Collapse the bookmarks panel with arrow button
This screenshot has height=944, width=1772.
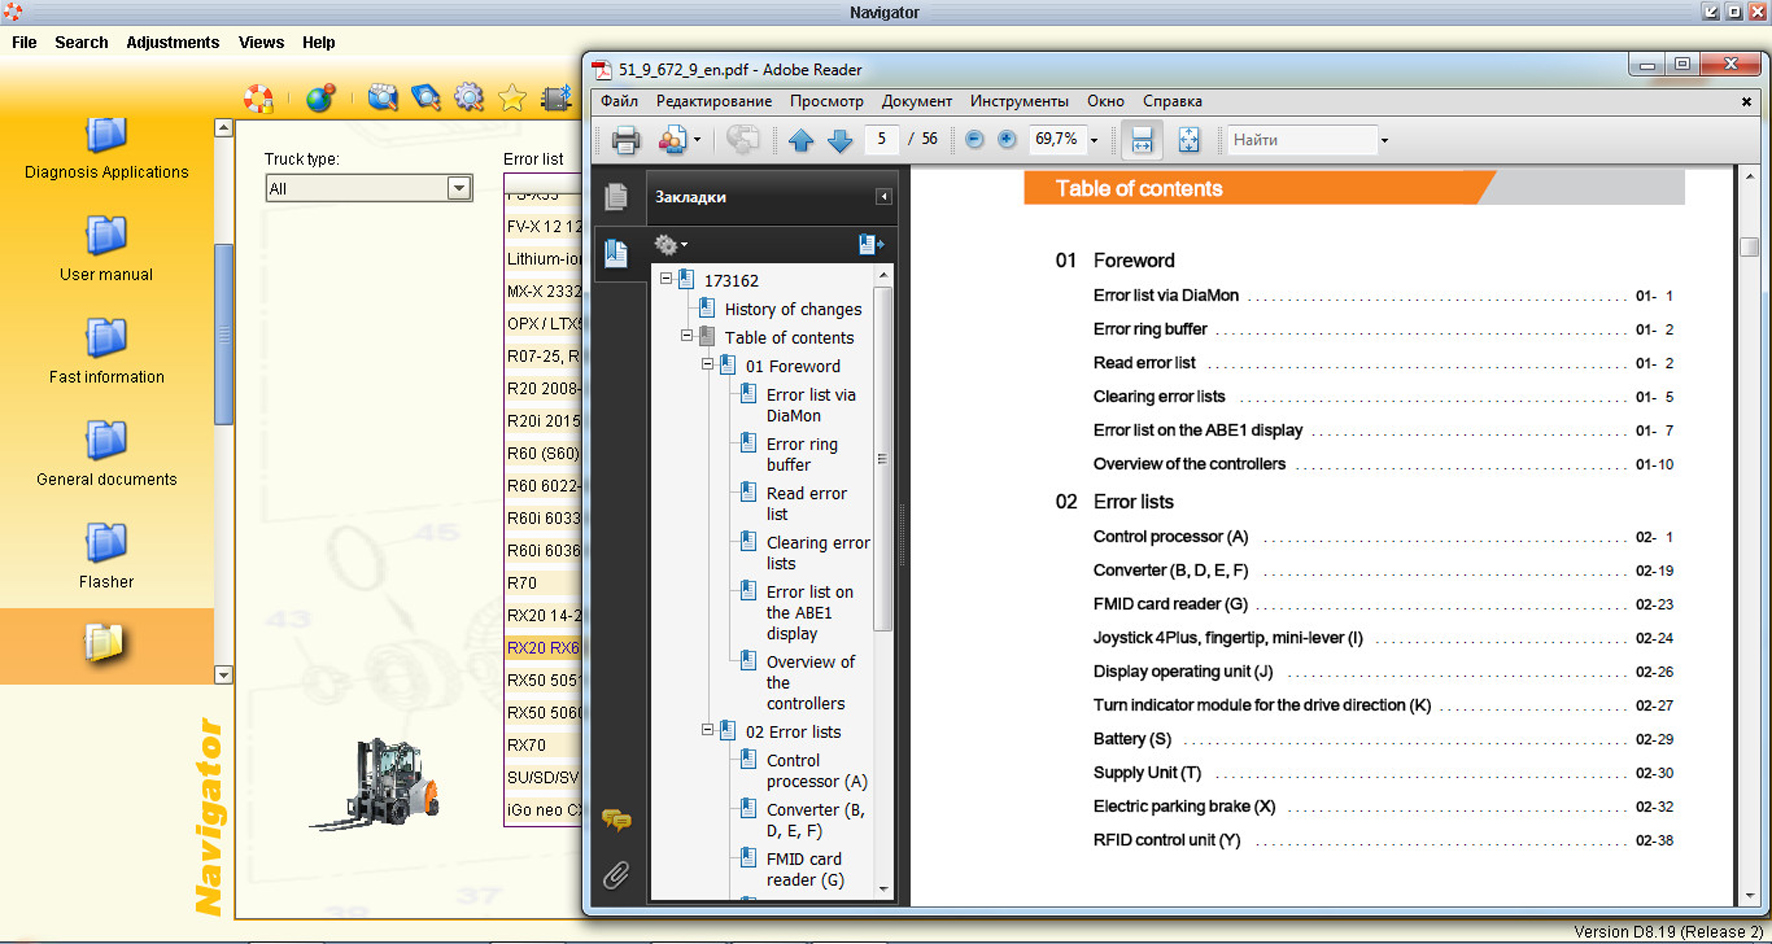(884, 197)
